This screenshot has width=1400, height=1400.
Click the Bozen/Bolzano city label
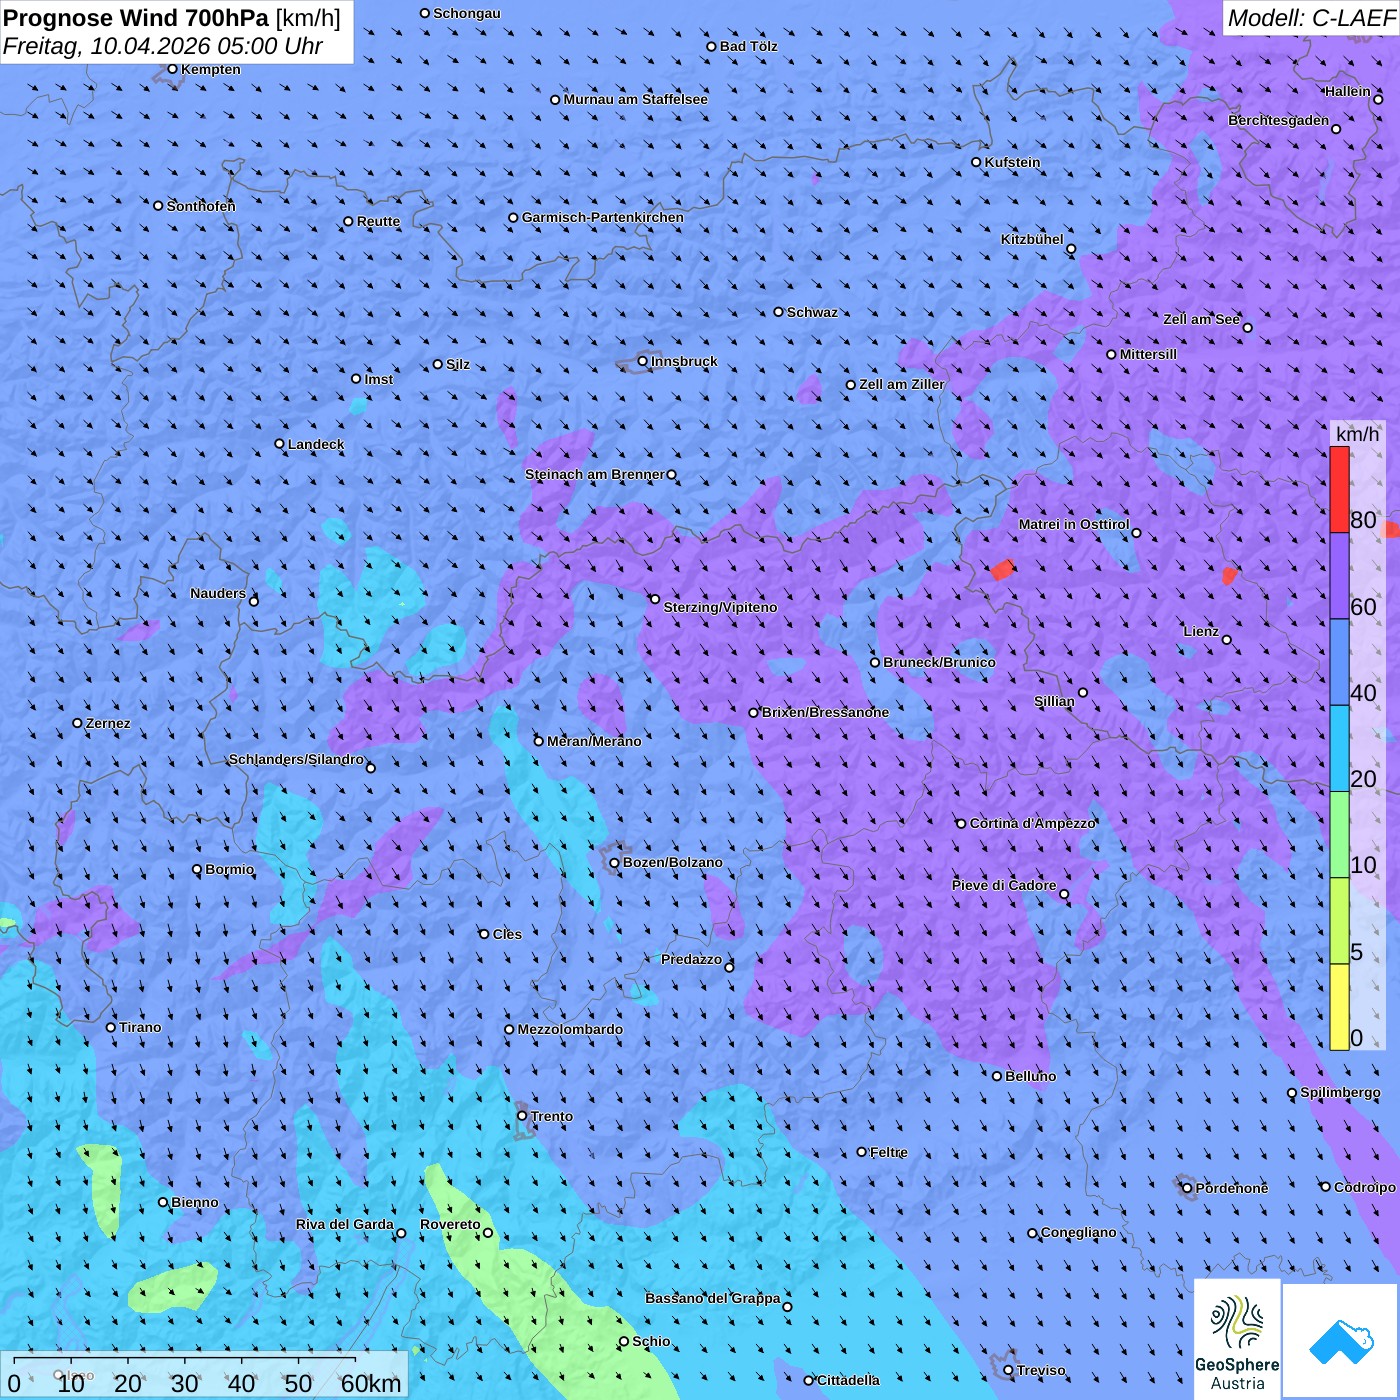coord(672,862)
